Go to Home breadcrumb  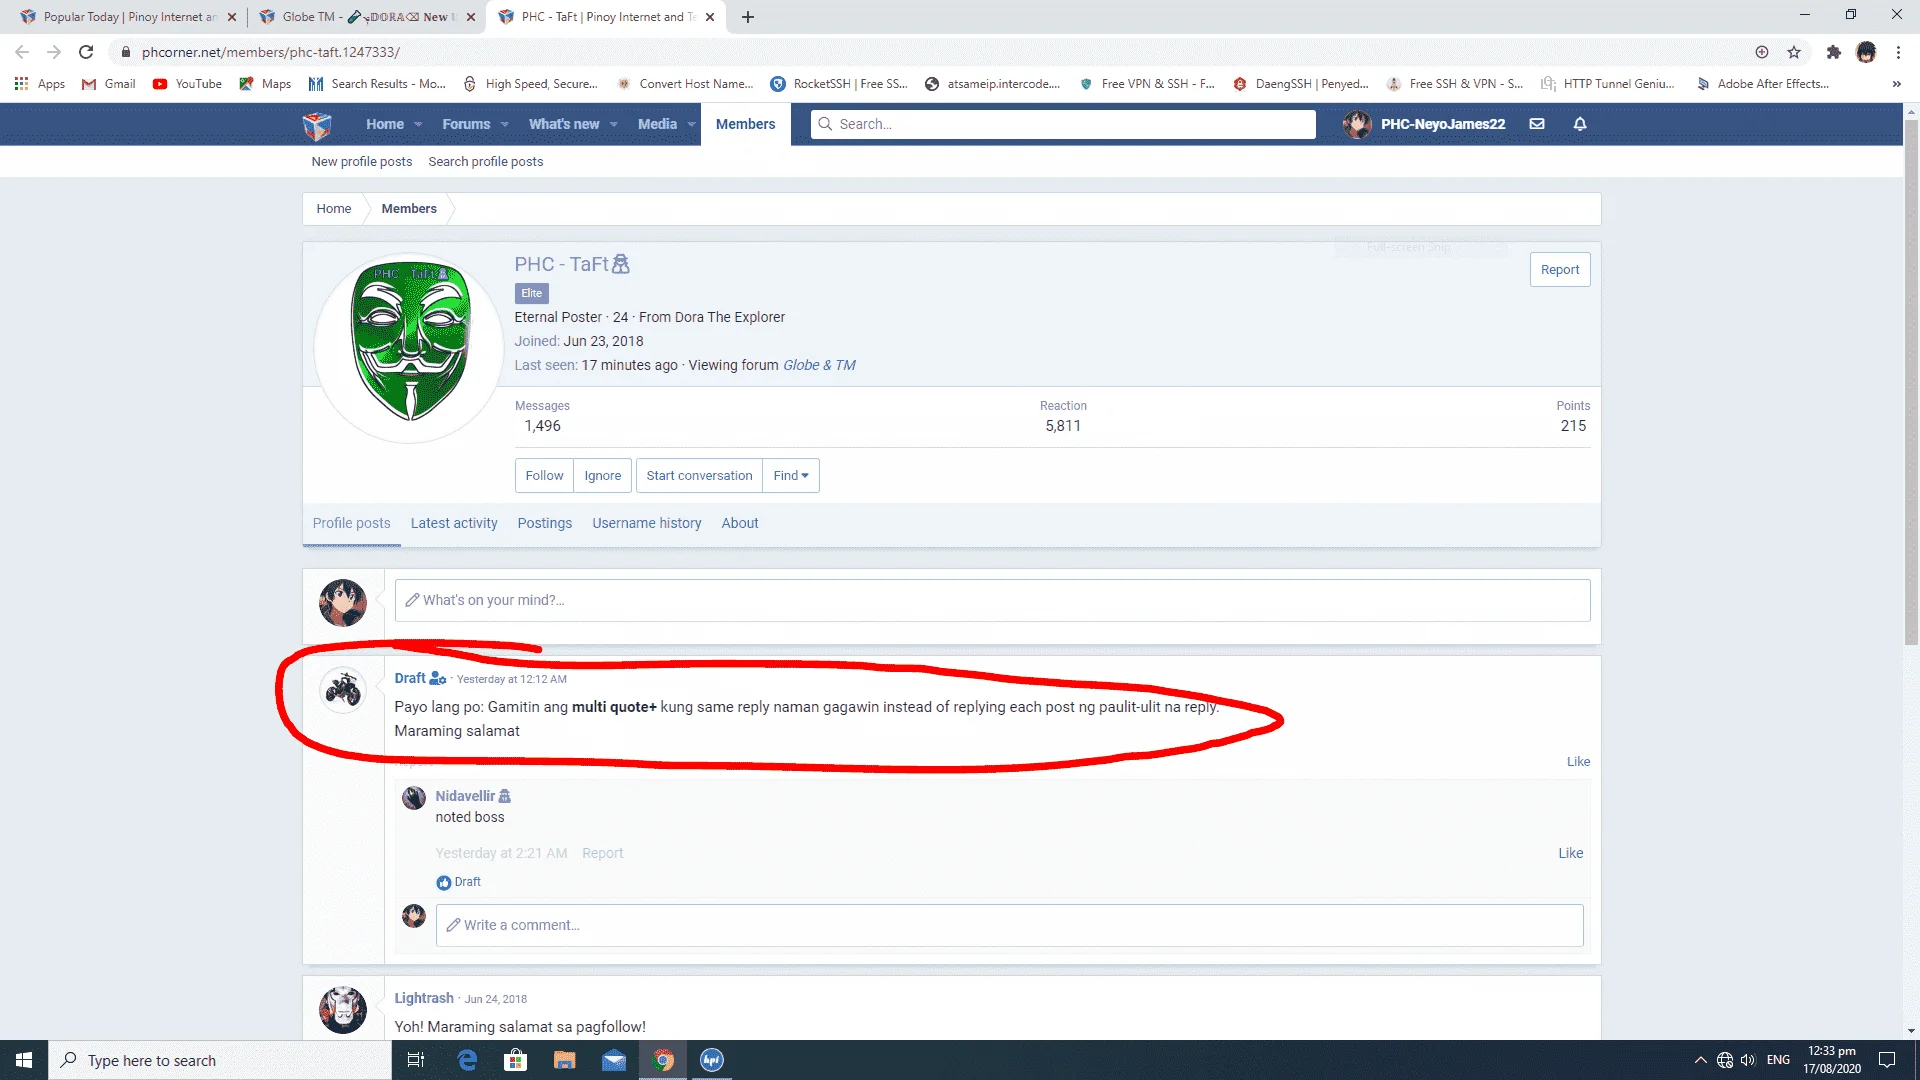point(334,209)
